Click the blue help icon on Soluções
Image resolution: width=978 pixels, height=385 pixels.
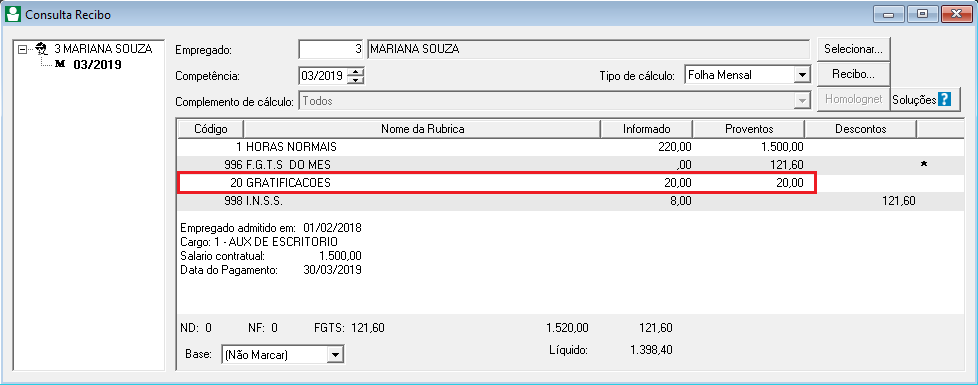click(x=944, y=99)
